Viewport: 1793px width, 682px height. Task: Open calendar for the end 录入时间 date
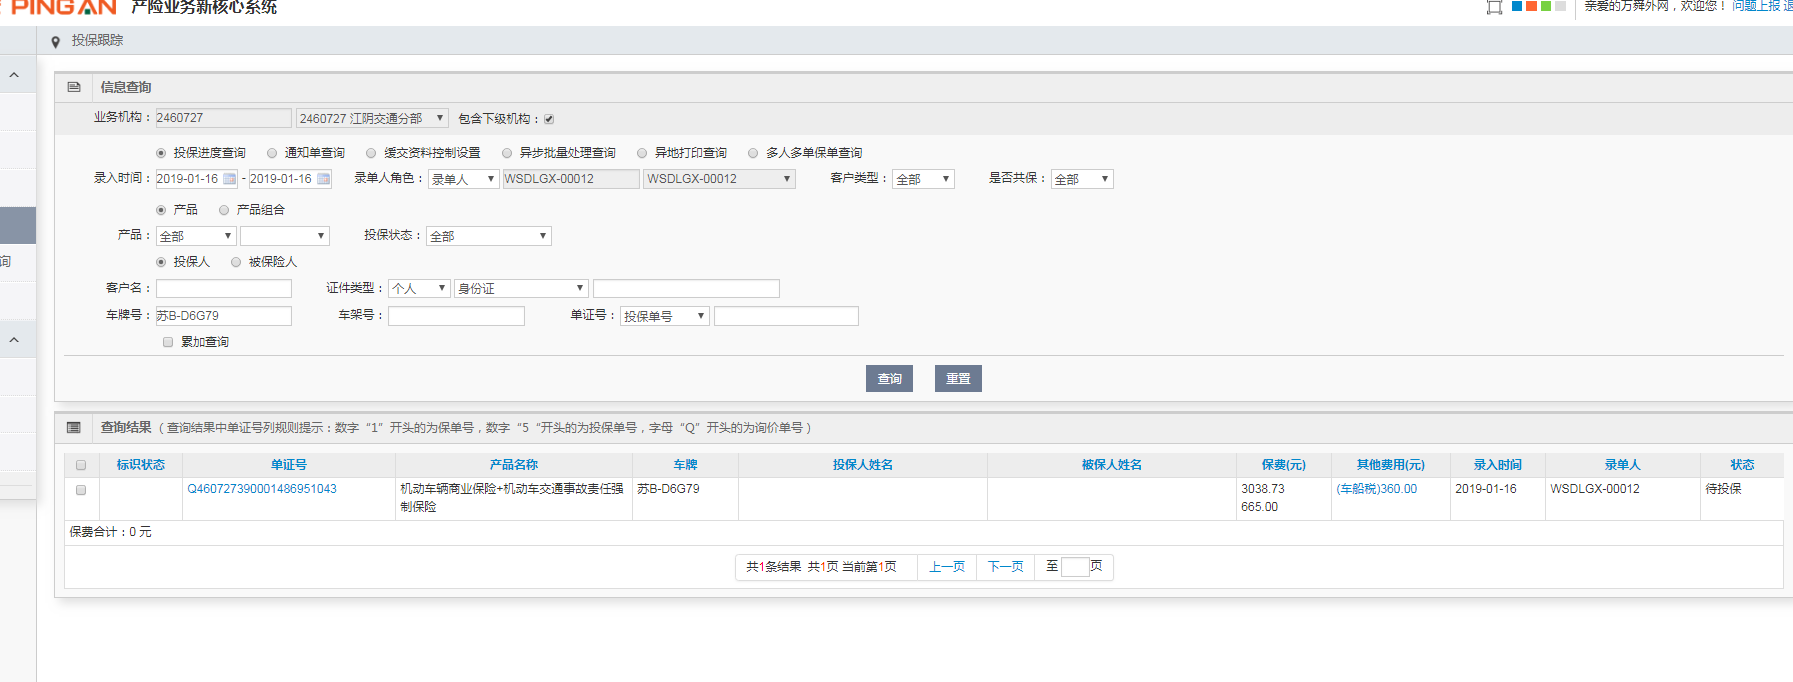[x=324, y=179]
